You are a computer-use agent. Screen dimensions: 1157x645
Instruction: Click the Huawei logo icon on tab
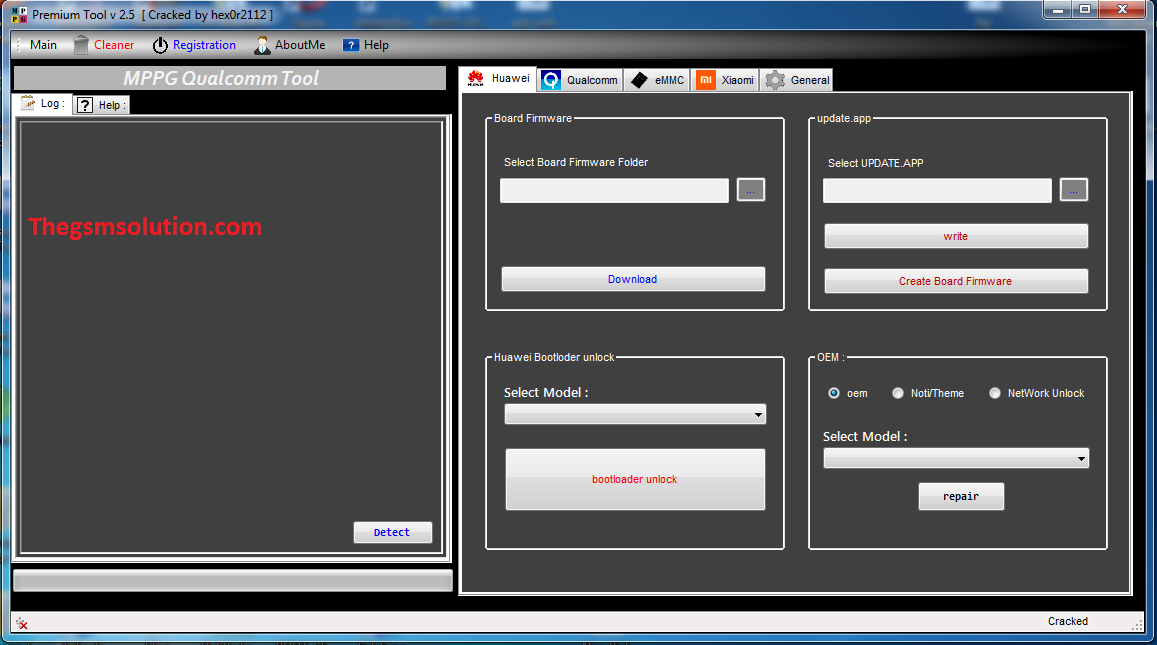coord(476,78)
